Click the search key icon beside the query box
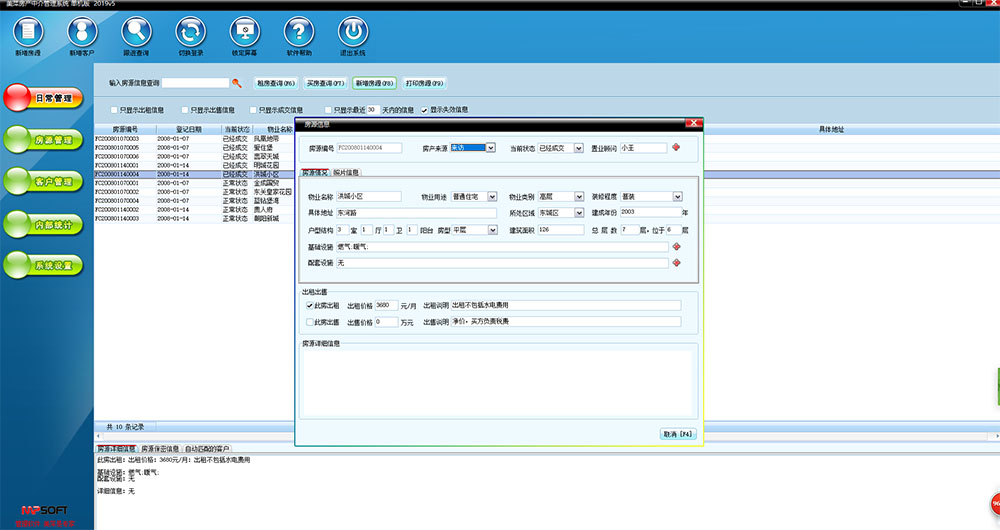This screenshot has width=1000, height=530. coord(237,83)
